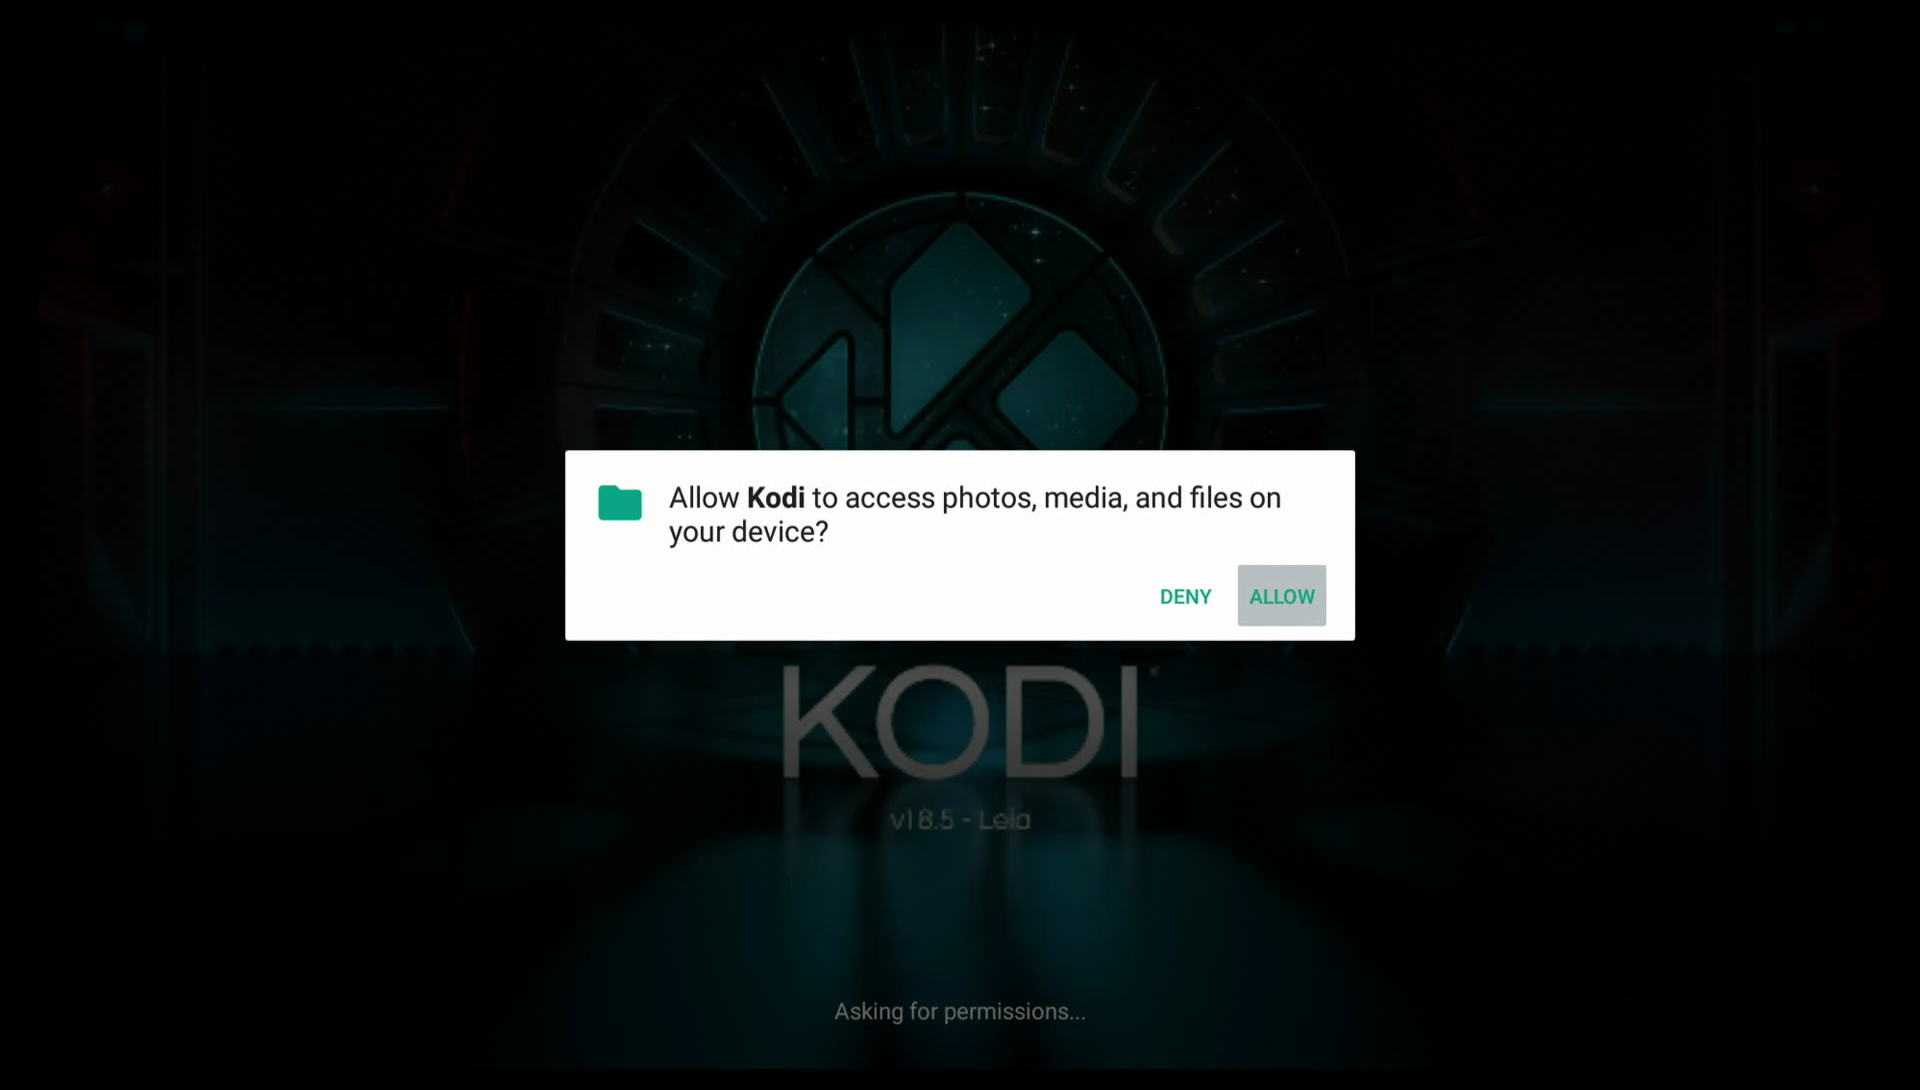Click the Asking for permissions status text
Image resolution: width=1920 pixels, height=1090 pixels.
coord(959,1012)
